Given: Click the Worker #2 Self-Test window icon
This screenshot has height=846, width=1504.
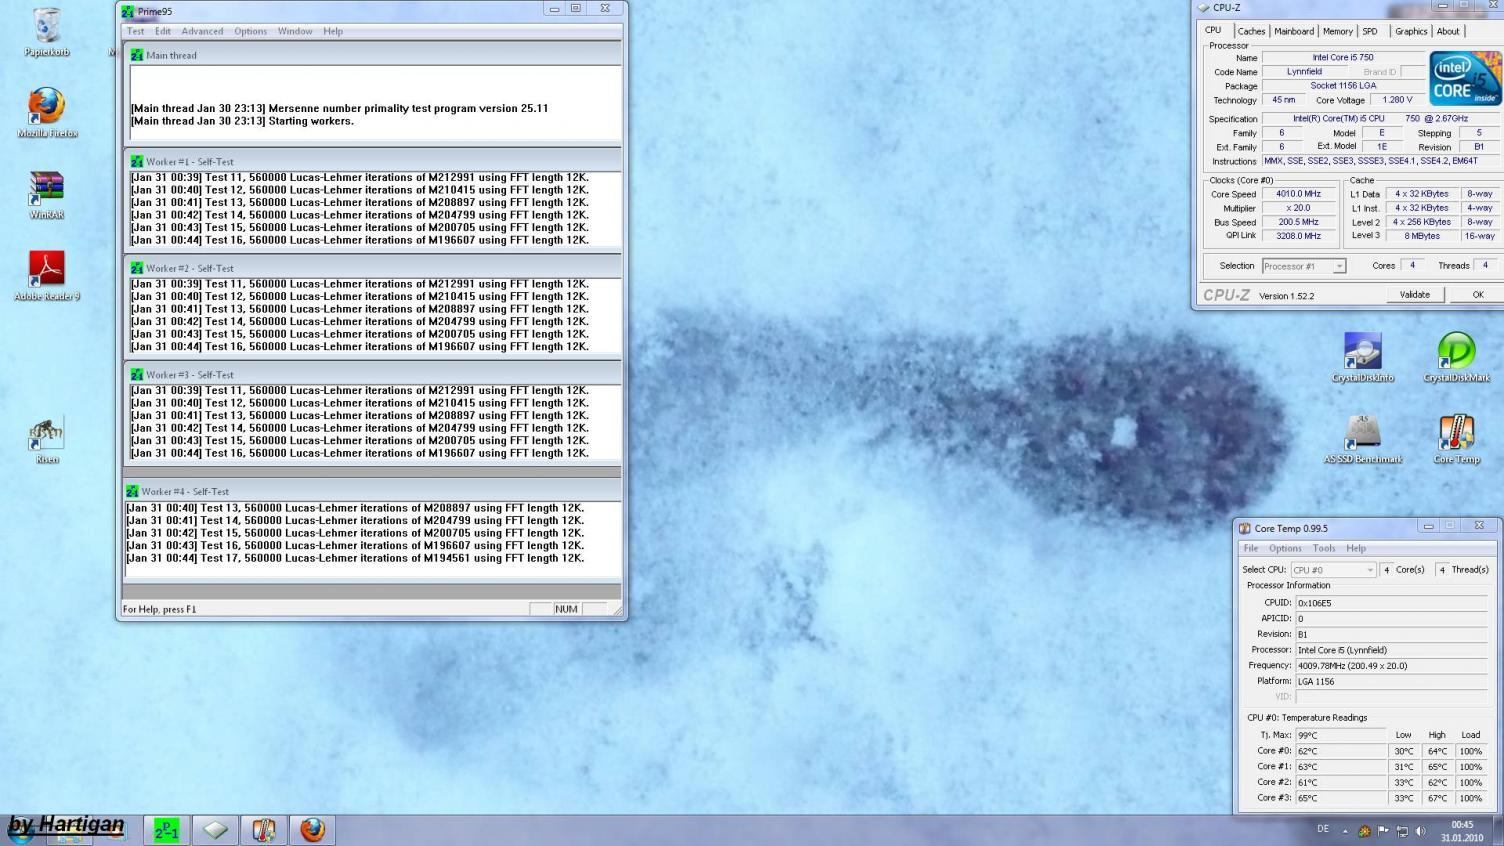Looking at the screenshot, I should (x=137, y=268).
